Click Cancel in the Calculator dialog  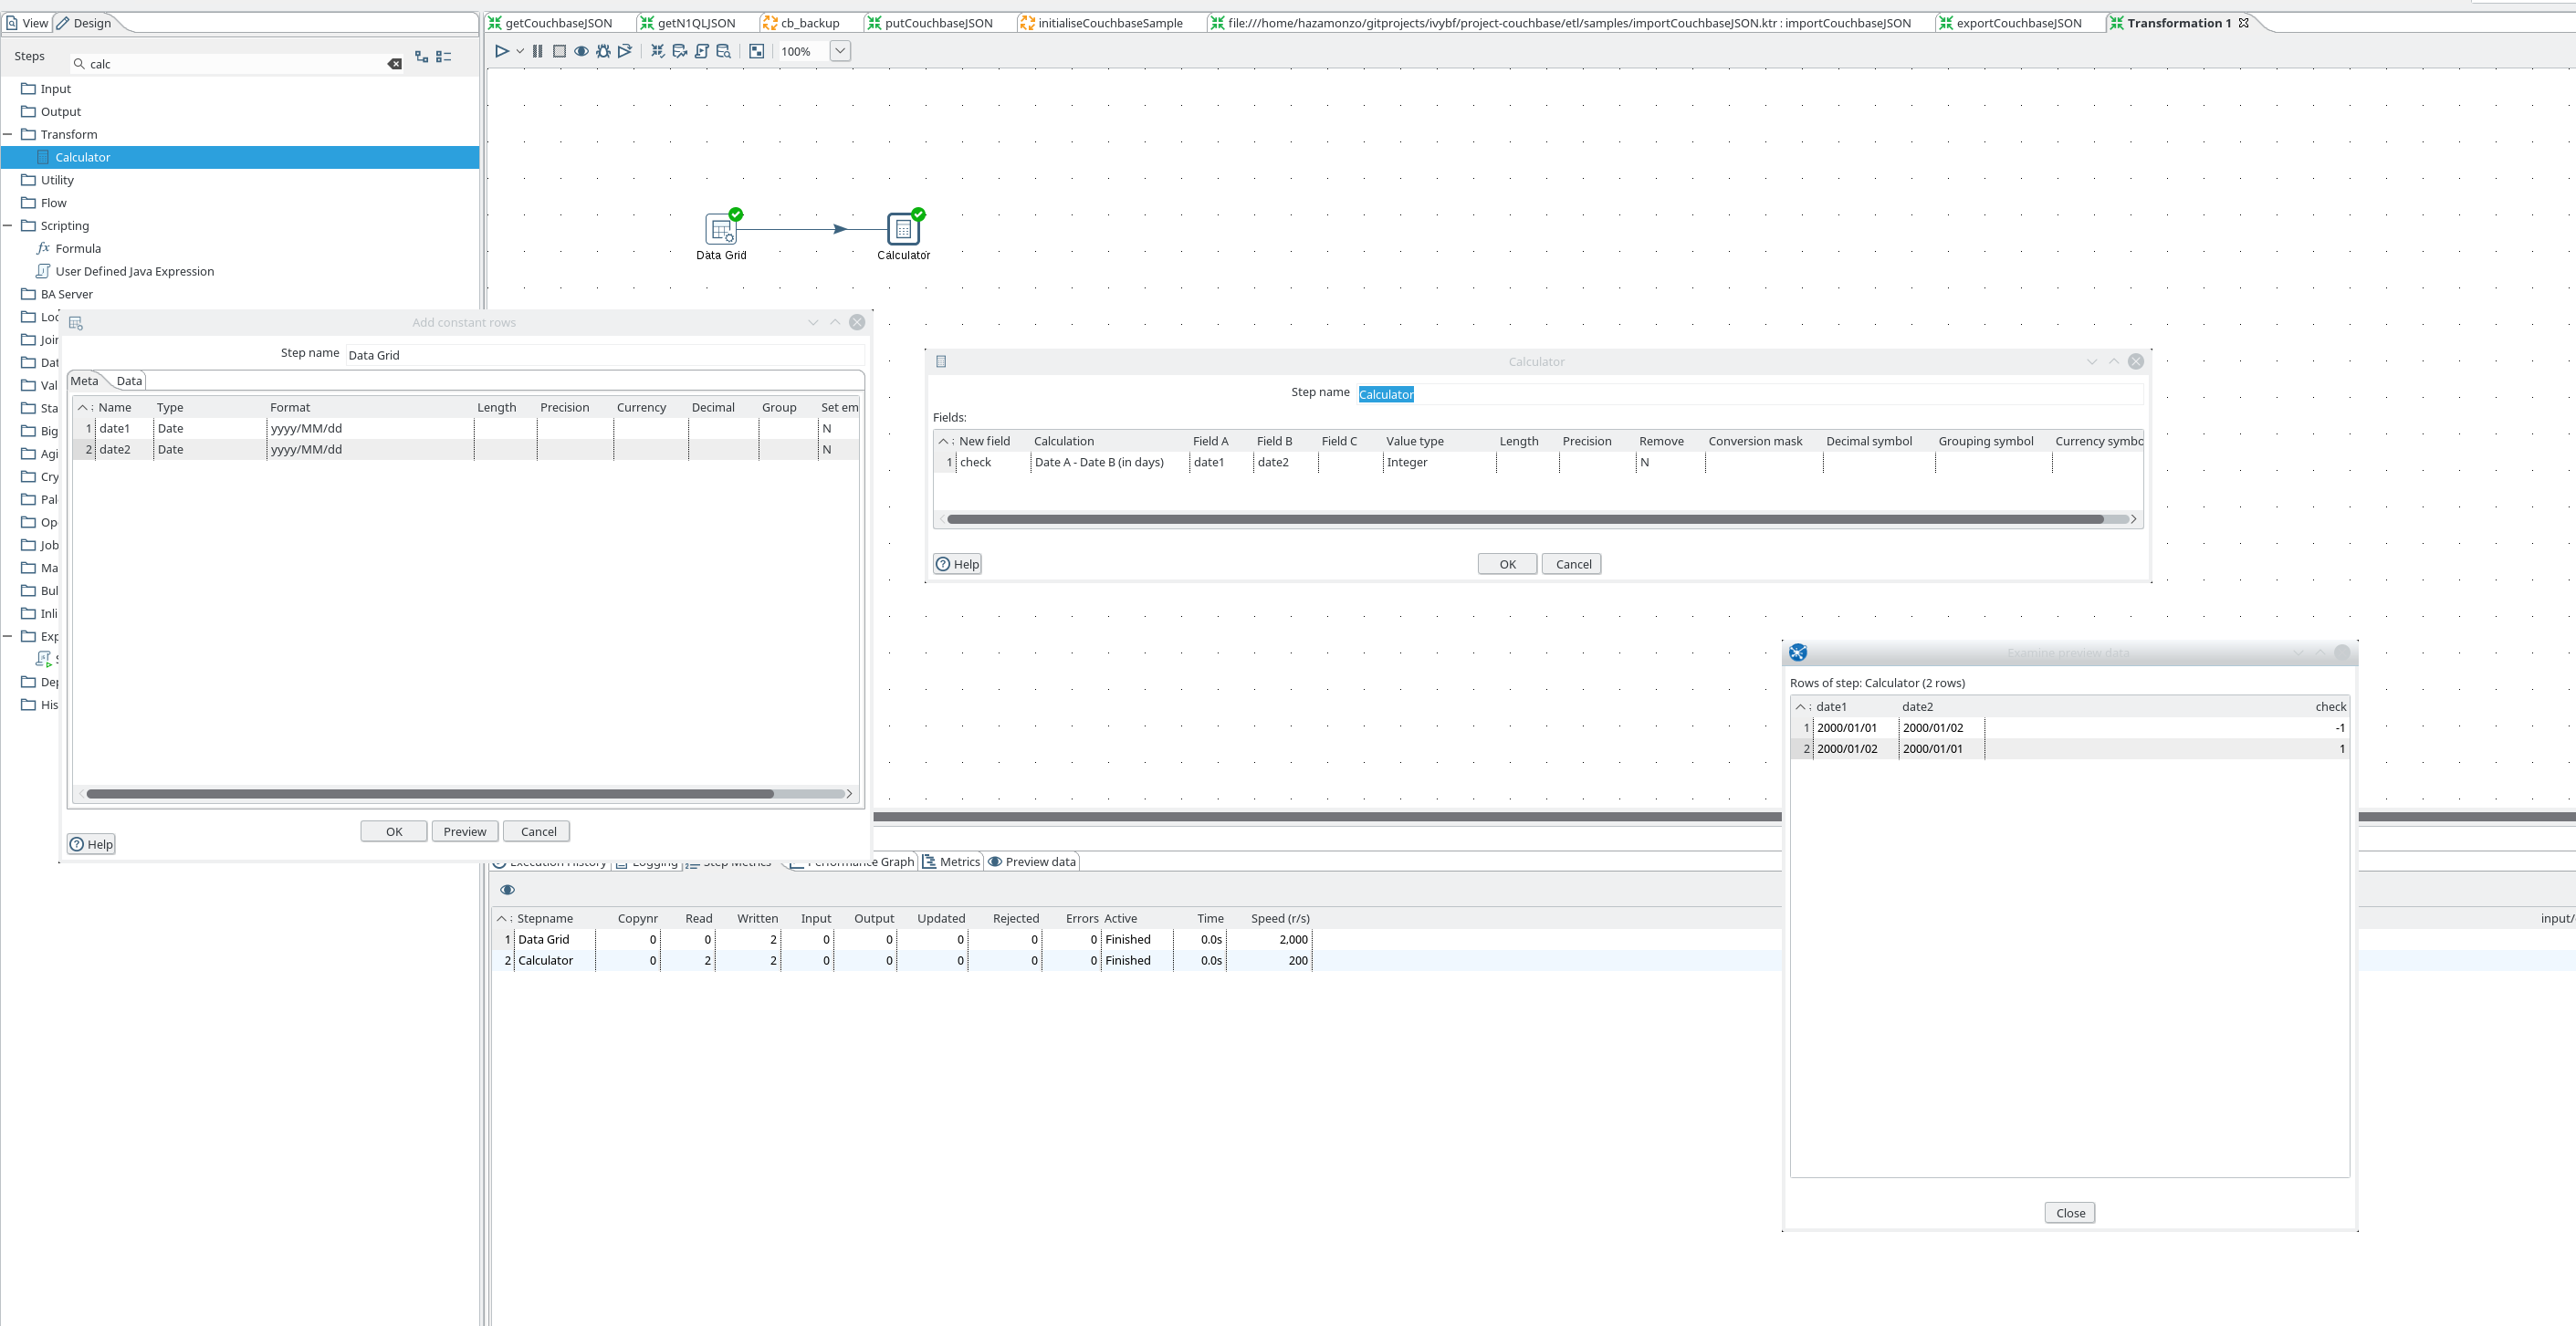tap(1572, 565)
